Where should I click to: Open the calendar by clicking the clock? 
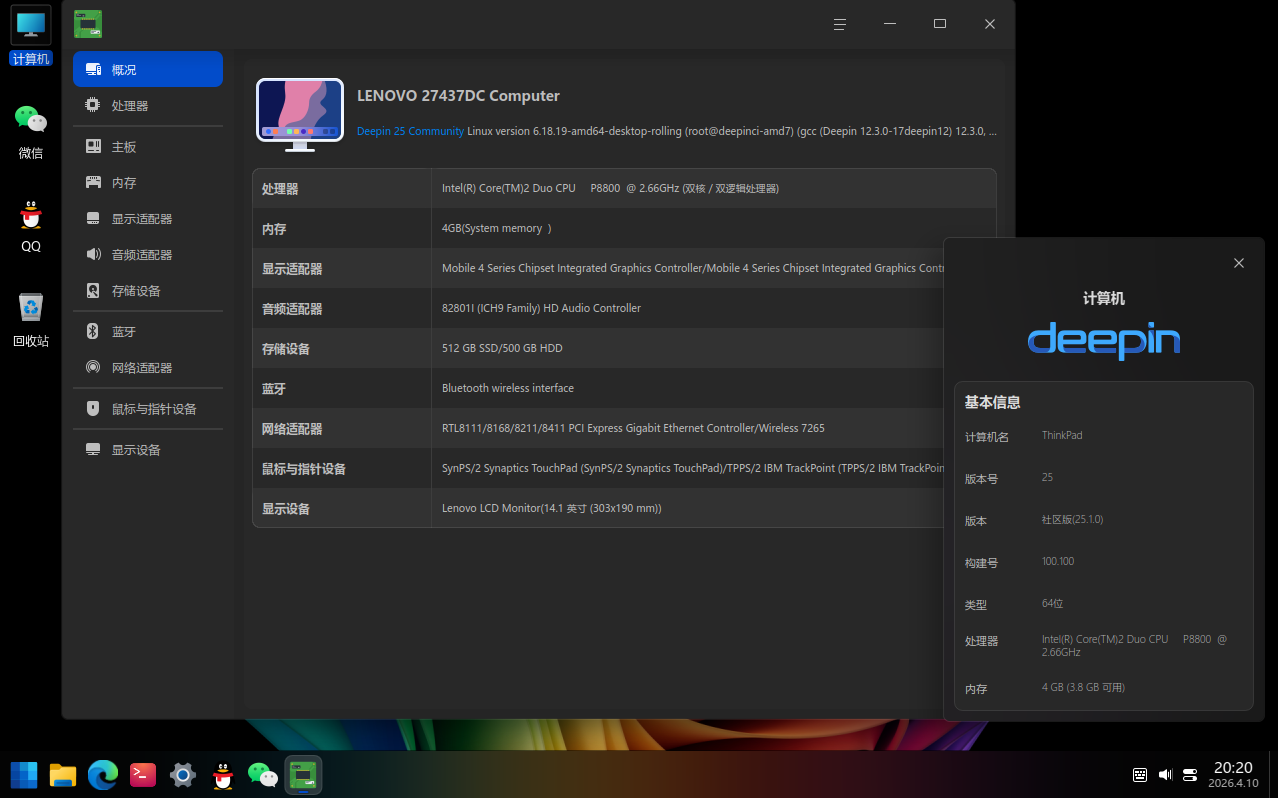[x=1232, y=774]
